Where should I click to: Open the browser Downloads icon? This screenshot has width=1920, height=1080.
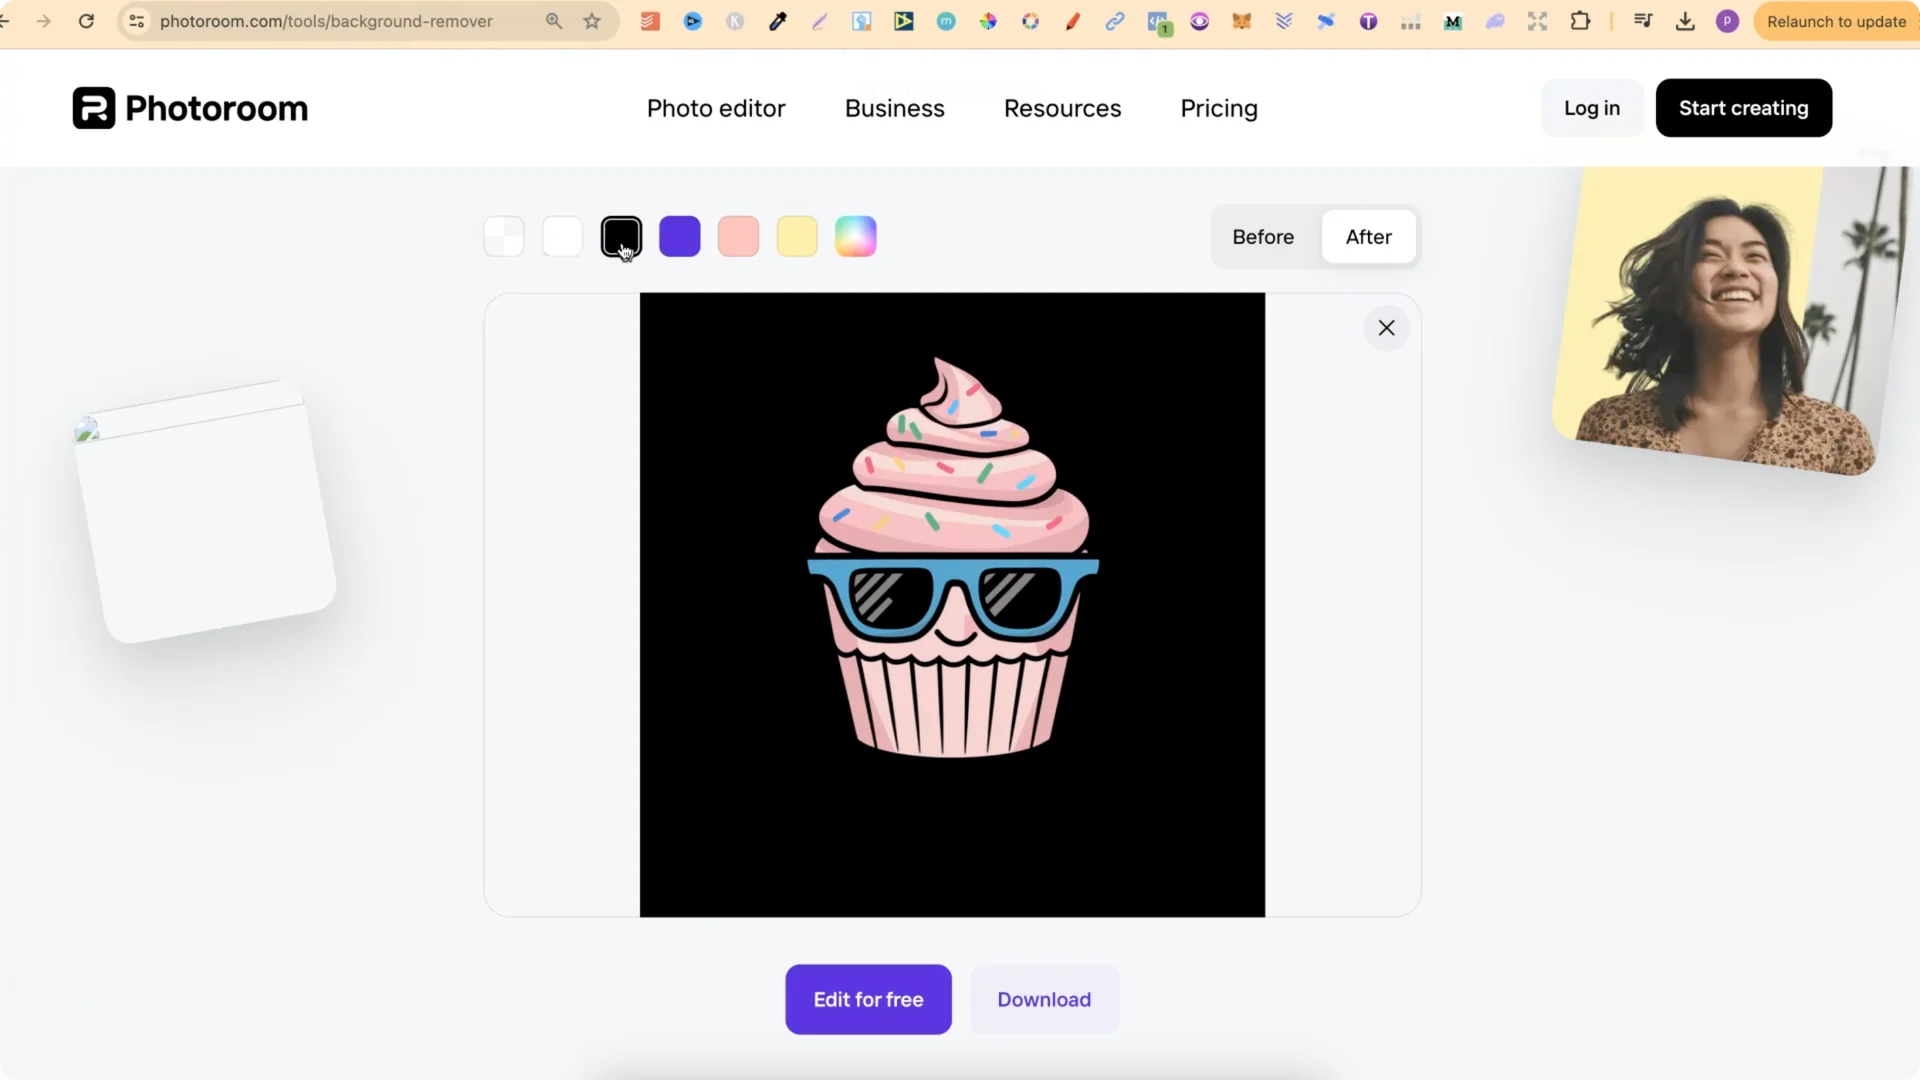(x=1686, y=21)
